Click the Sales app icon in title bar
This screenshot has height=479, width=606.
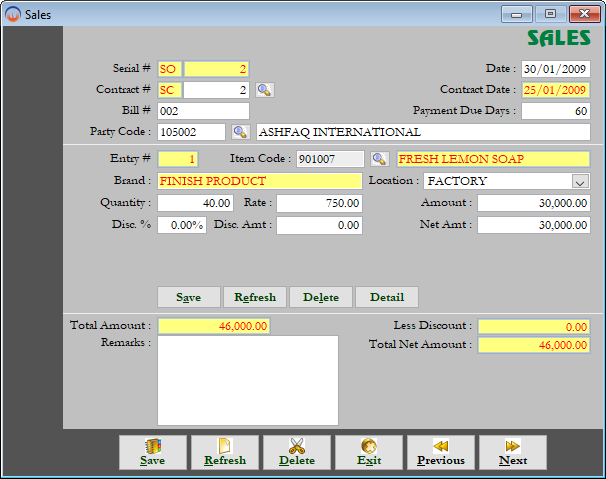click(x=13, y=15)
